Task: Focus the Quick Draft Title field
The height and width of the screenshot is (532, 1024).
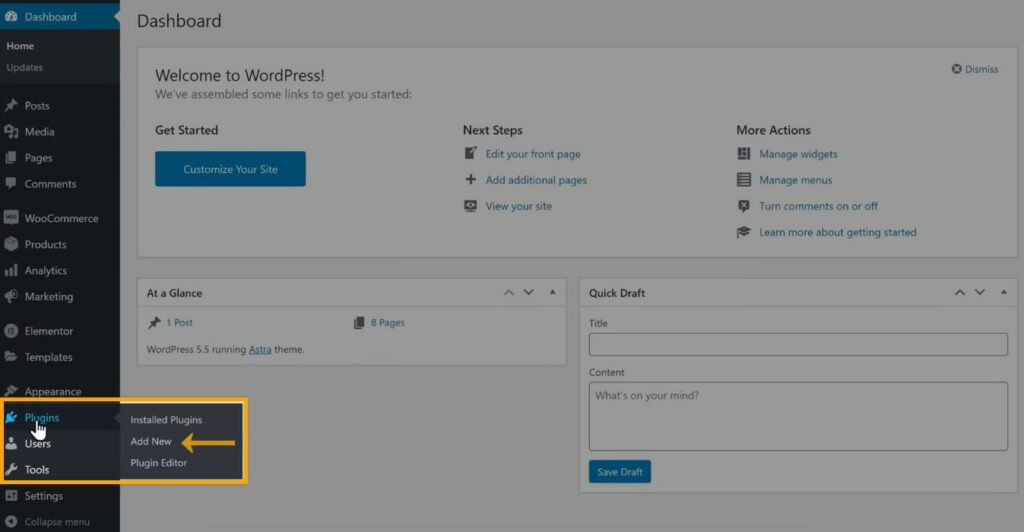Action: coord(798,344)
